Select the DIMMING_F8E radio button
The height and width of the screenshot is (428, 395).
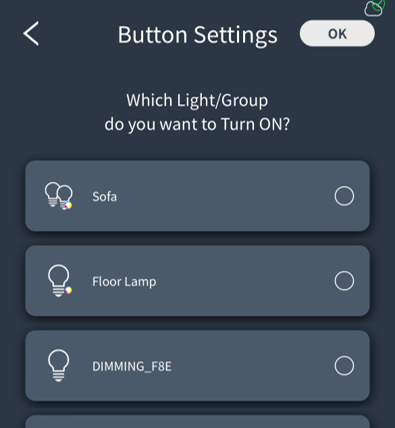pyautogui.click(x=344, y=366)
